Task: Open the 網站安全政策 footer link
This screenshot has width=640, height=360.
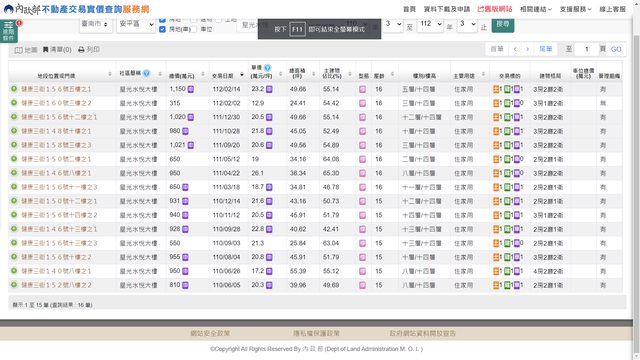Action: point(210,333)
